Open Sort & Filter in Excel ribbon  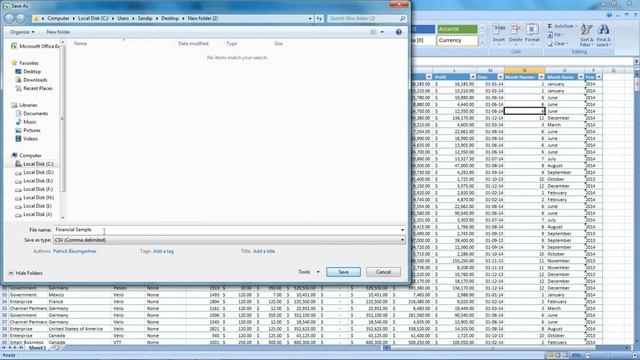pos(586,35)
